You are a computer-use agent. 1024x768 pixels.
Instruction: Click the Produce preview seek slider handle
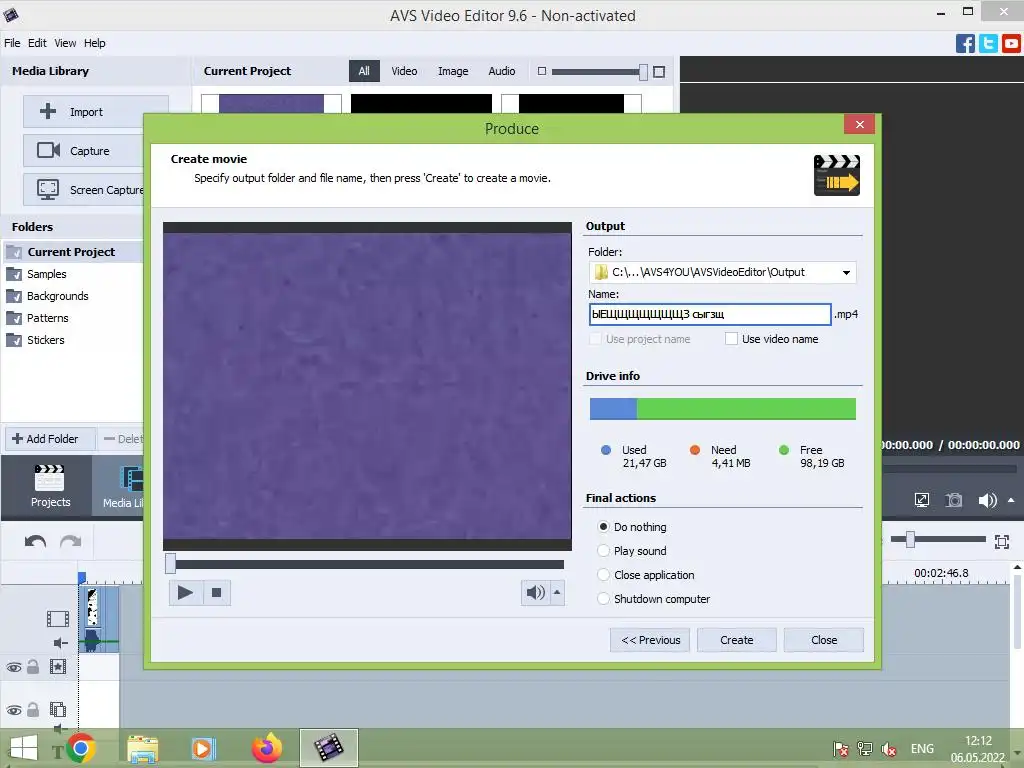click(x=170, y=564)
